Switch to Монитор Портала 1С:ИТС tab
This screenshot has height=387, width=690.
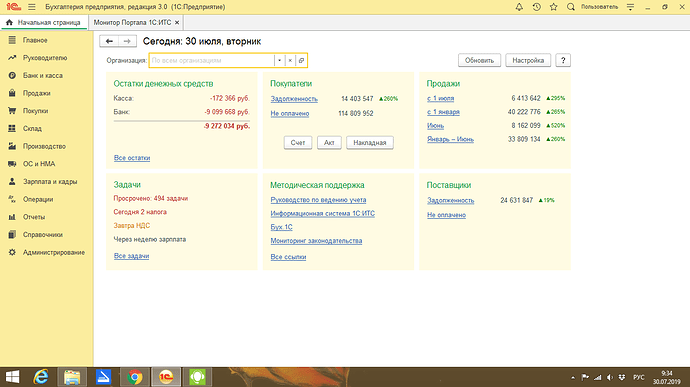[x=132, y=22]
